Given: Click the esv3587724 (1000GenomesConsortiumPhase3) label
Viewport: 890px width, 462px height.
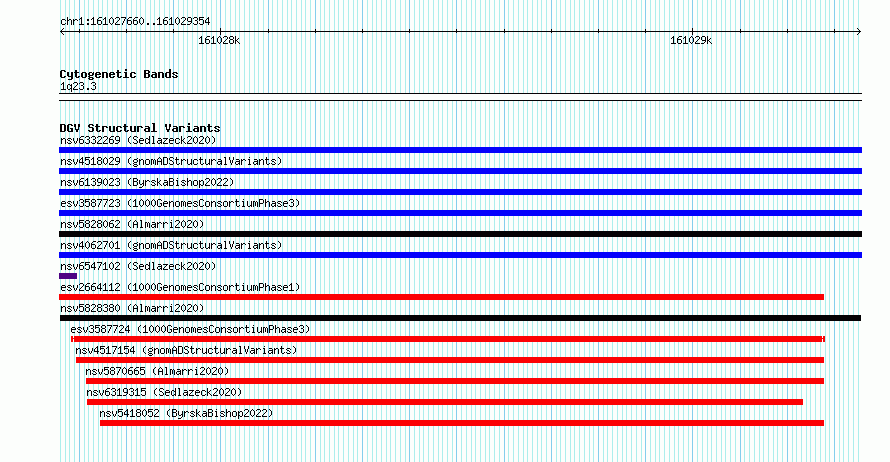Looking at the screenshot, I should [x=190, y=329].
